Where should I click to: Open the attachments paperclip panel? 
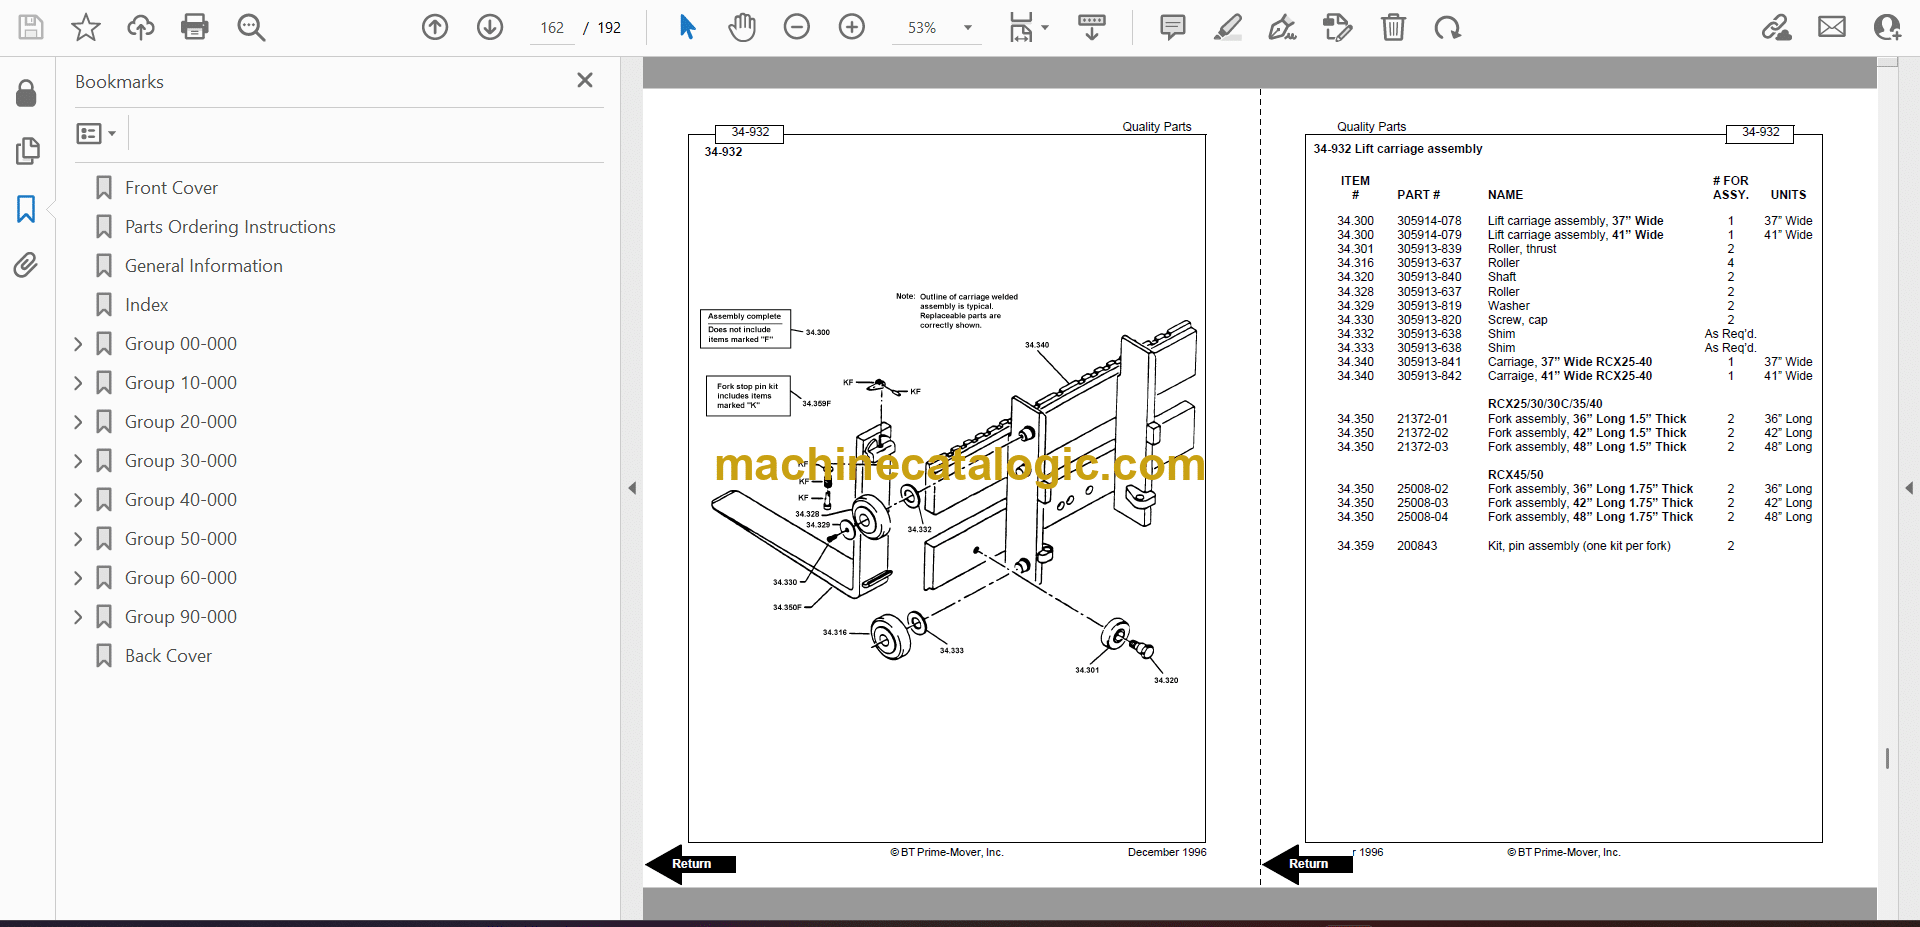click(27, 265)
